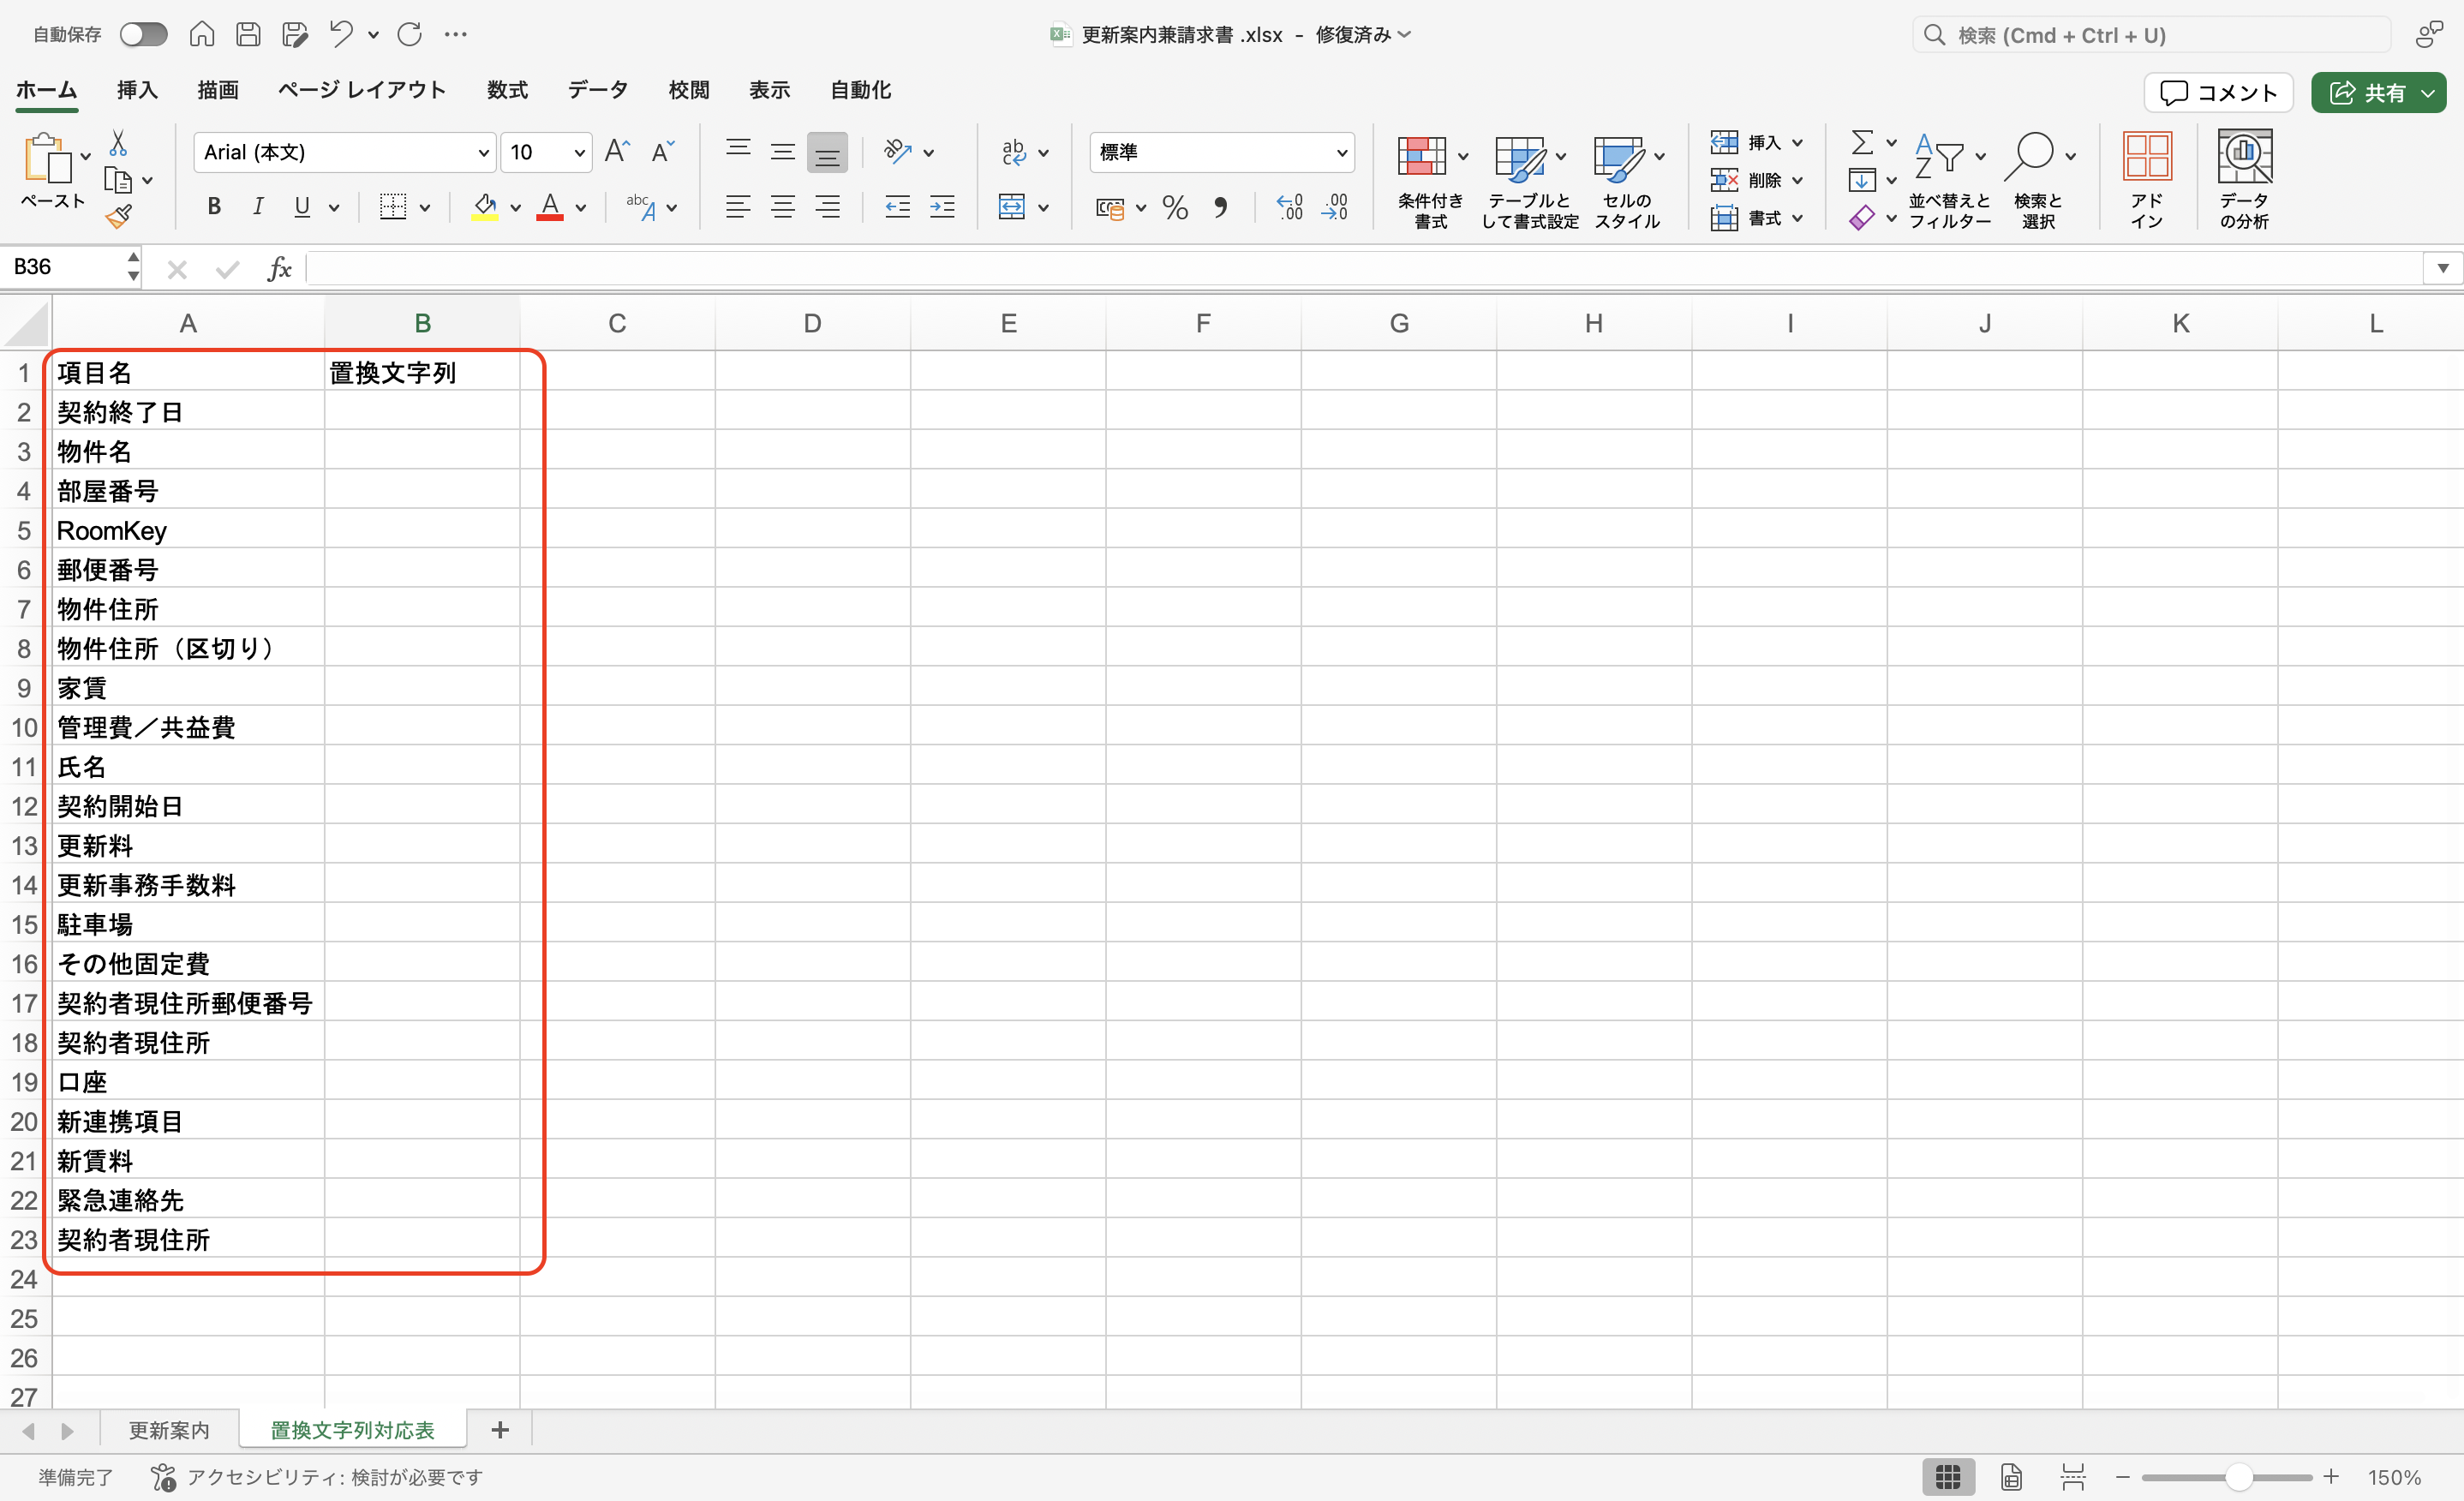The image size is (2464, 1501).
Task: Increase font size with the larger A icon
Action: click(617, 152)
